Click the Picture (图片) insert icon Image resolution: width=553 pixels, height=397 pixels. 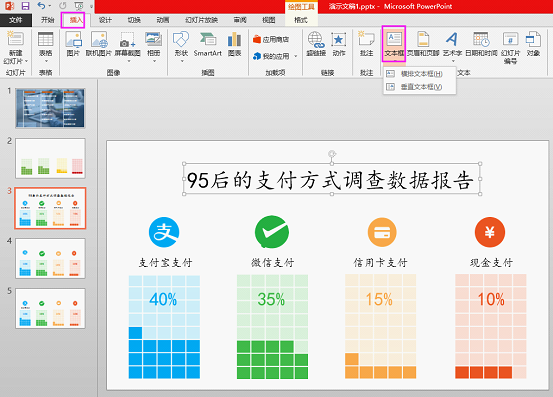coord(73,39)
